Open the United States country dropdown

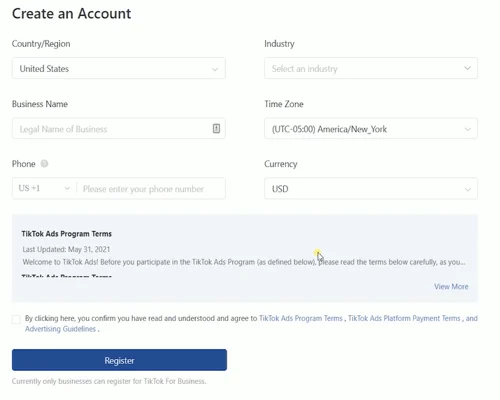coord(119,68)
